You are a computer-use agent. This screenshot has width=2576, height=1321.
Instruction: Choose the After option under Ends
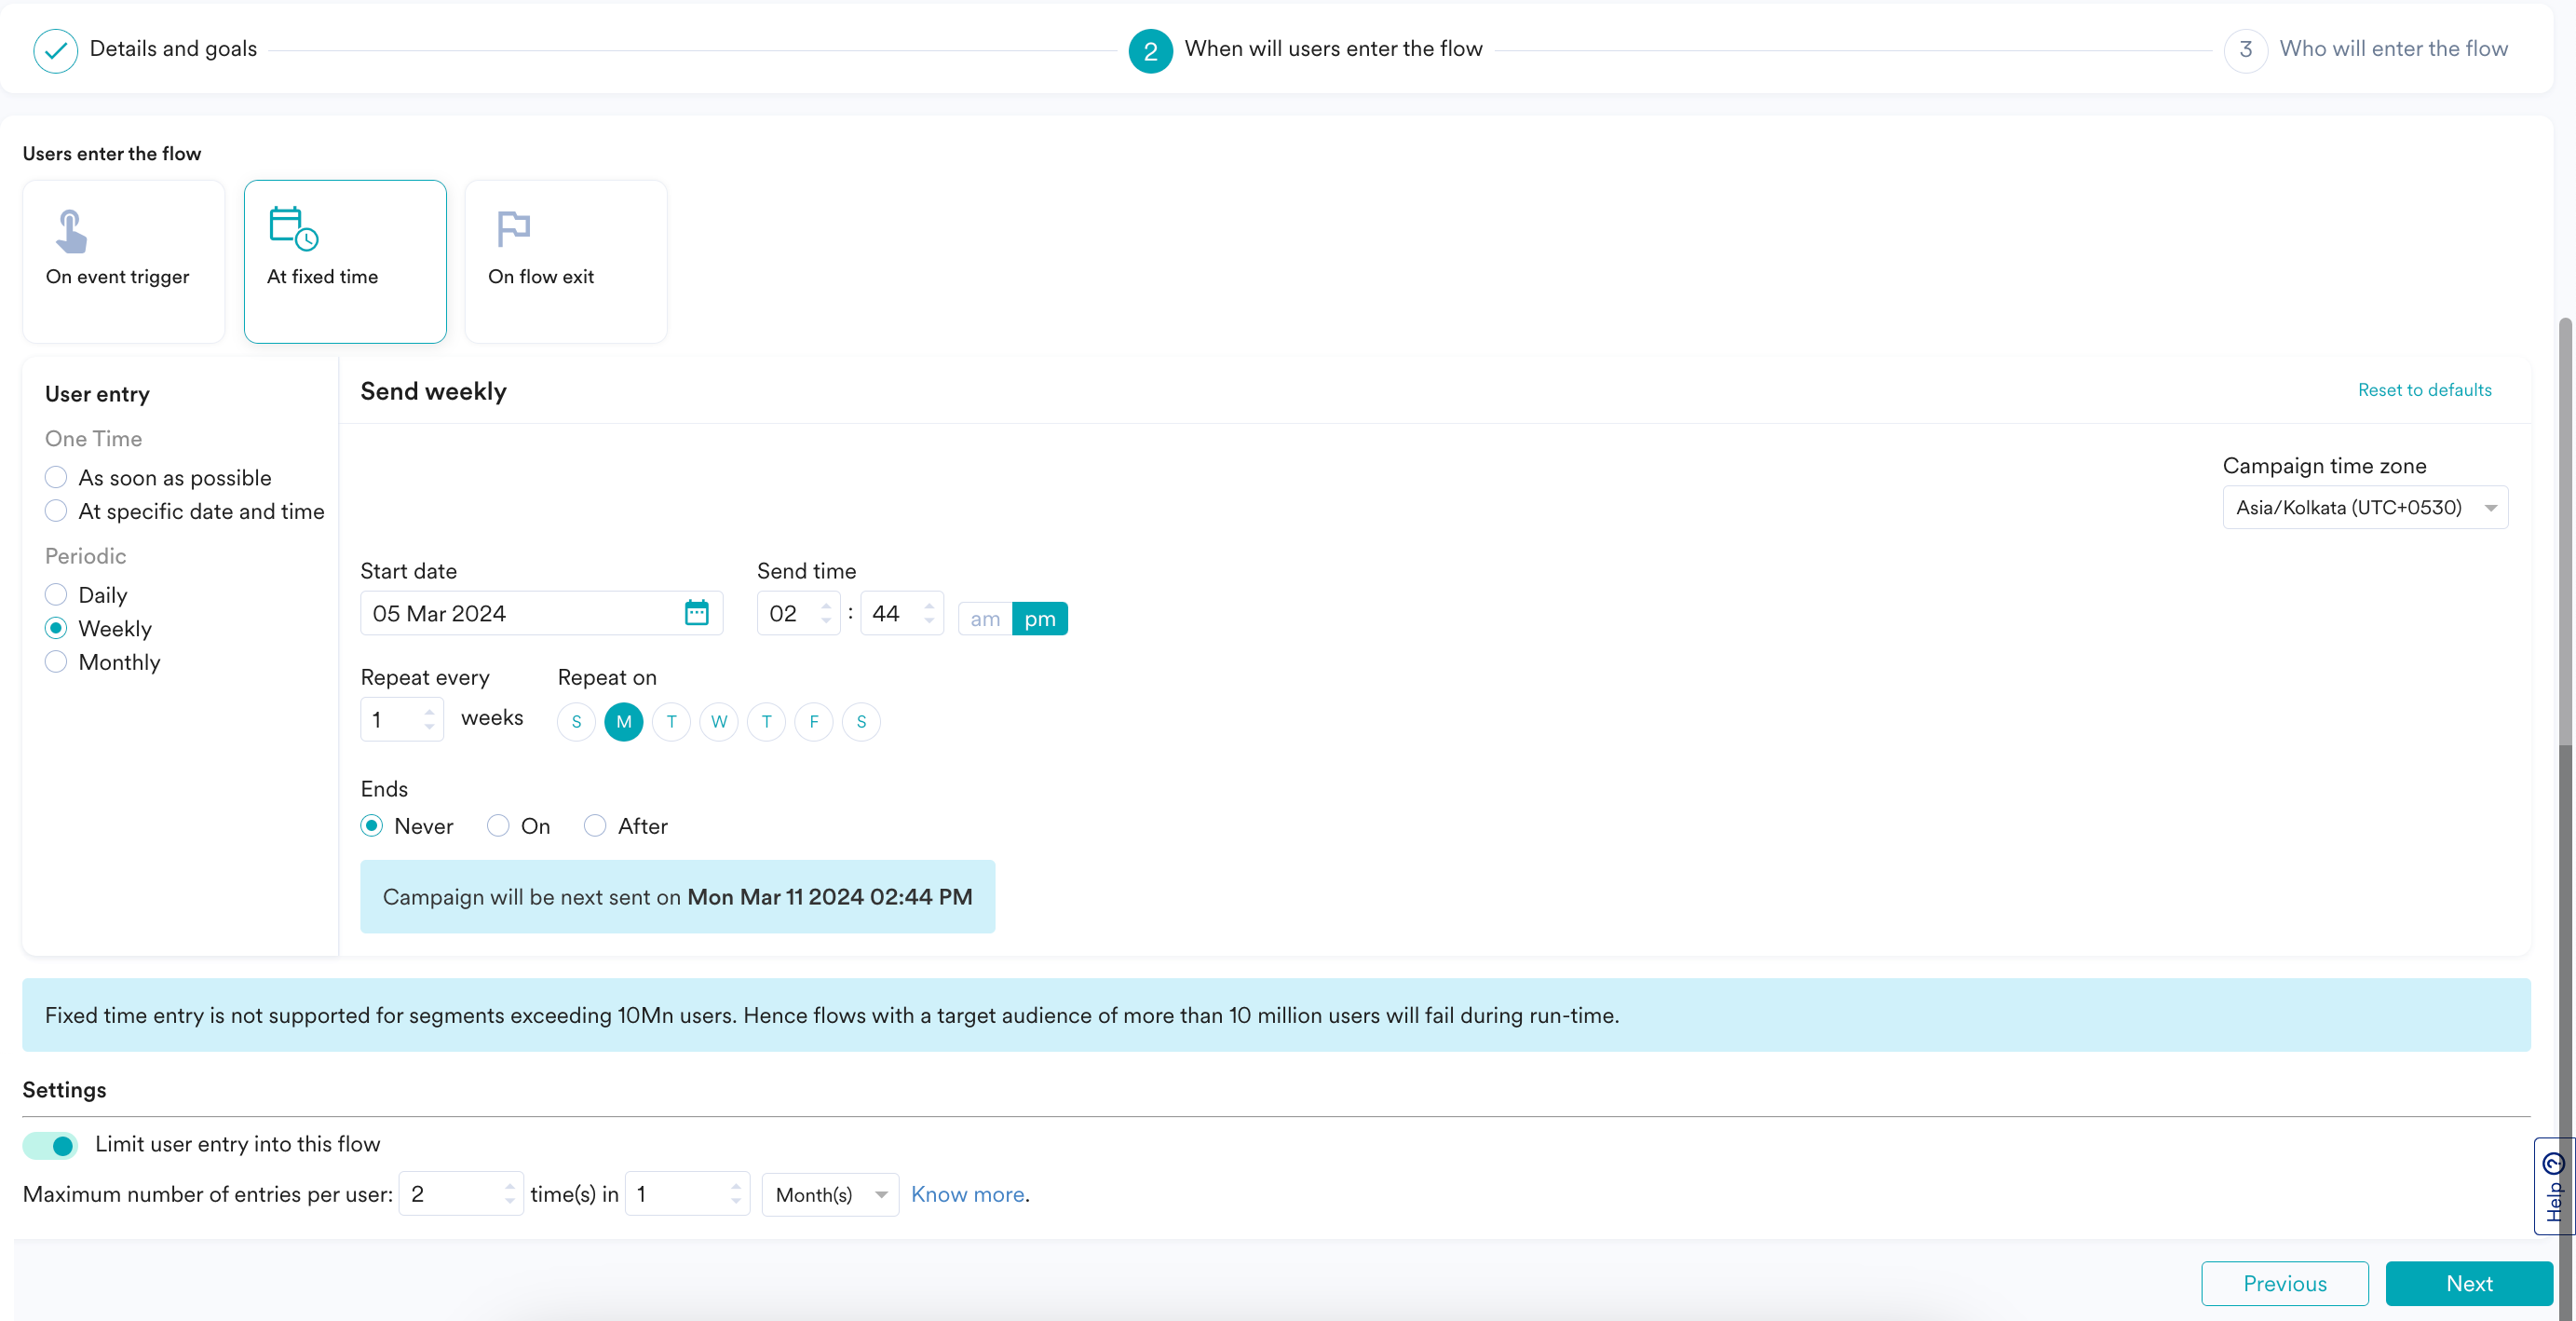tap(595, 826)
